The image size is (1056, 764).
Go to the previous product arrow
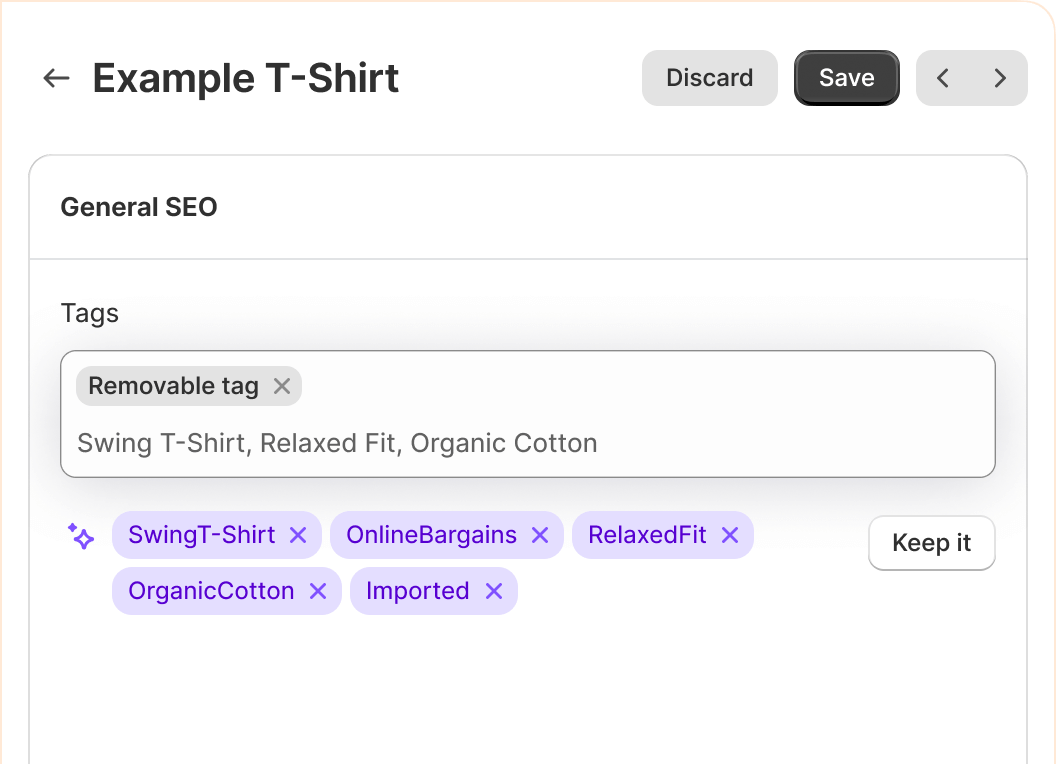click(943, 78)
